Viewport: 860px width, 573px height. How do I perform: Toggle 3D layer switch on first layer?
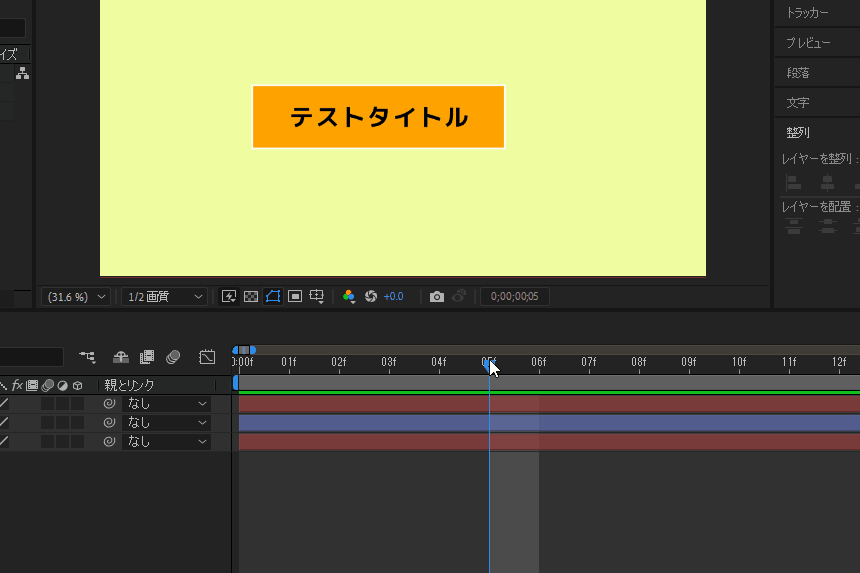coord(77,404)
